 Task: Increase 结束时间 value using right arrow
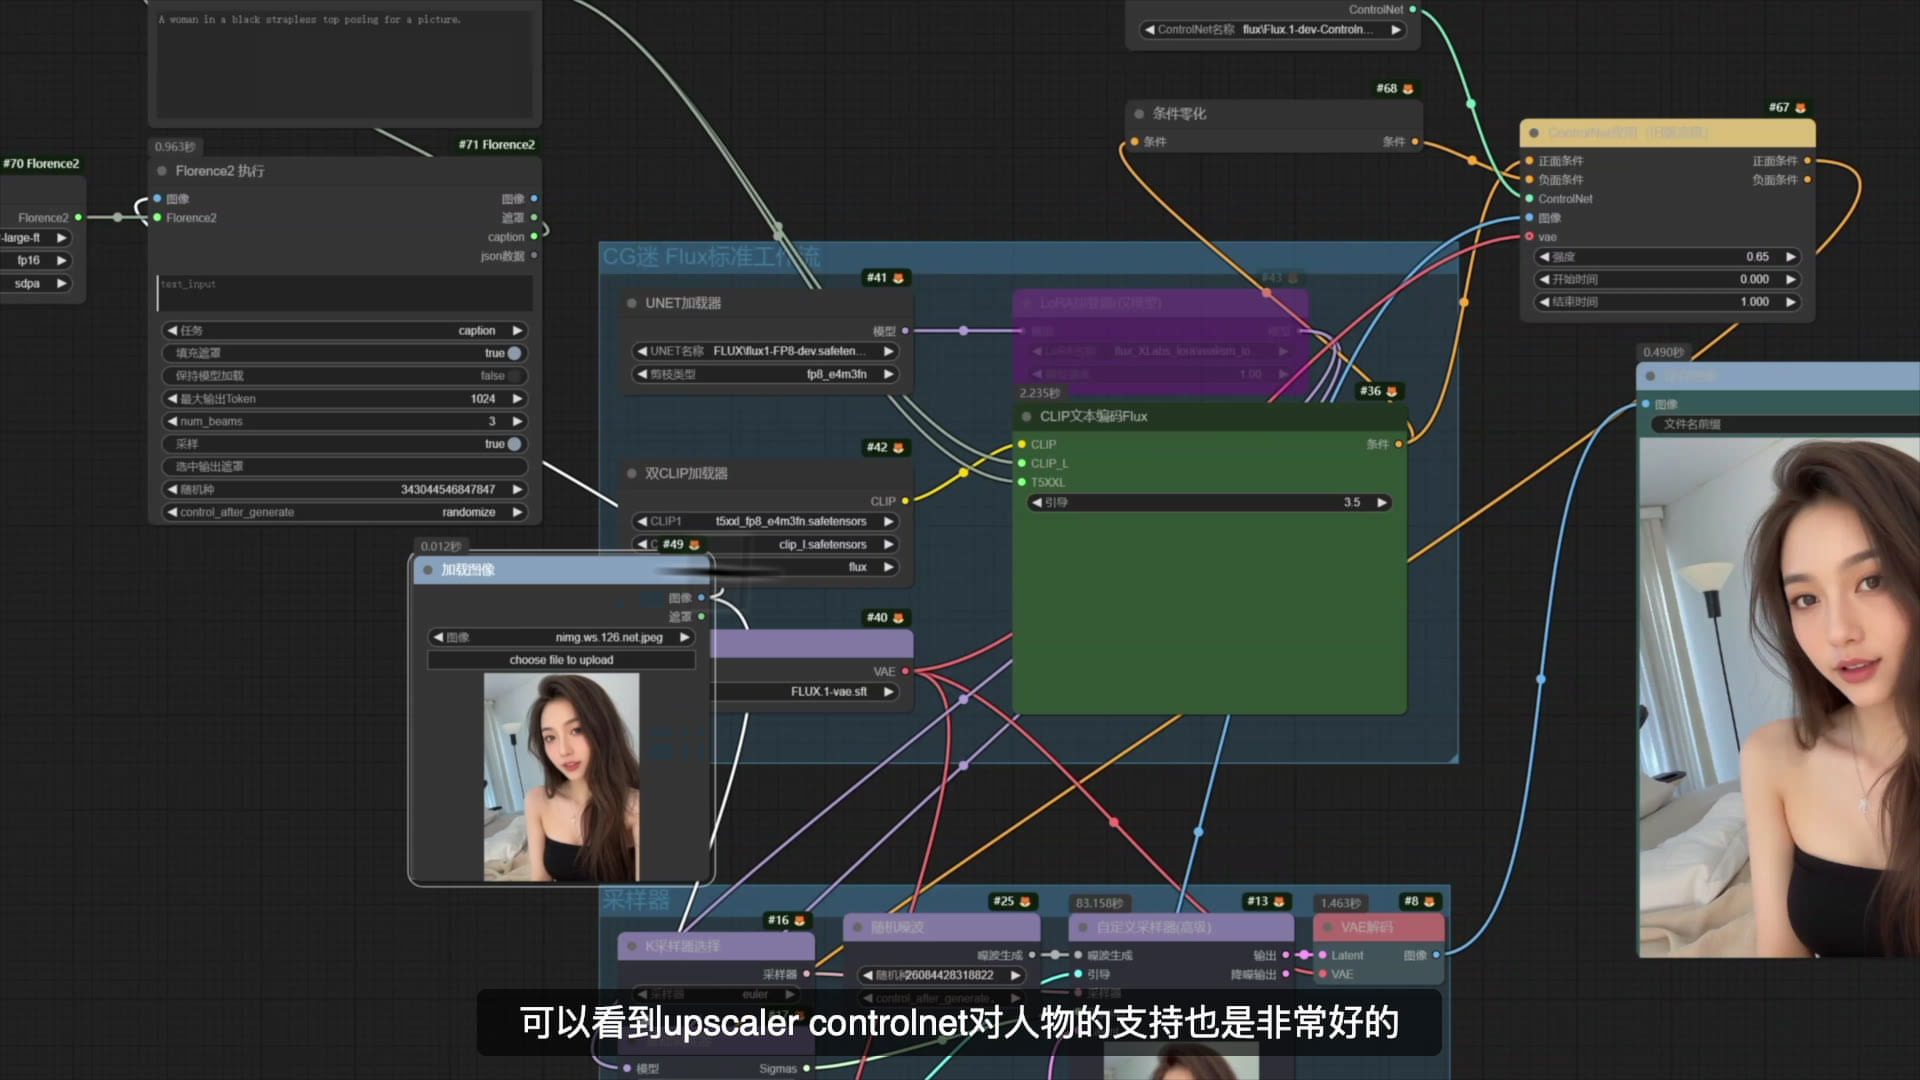tap(1791, 302)
